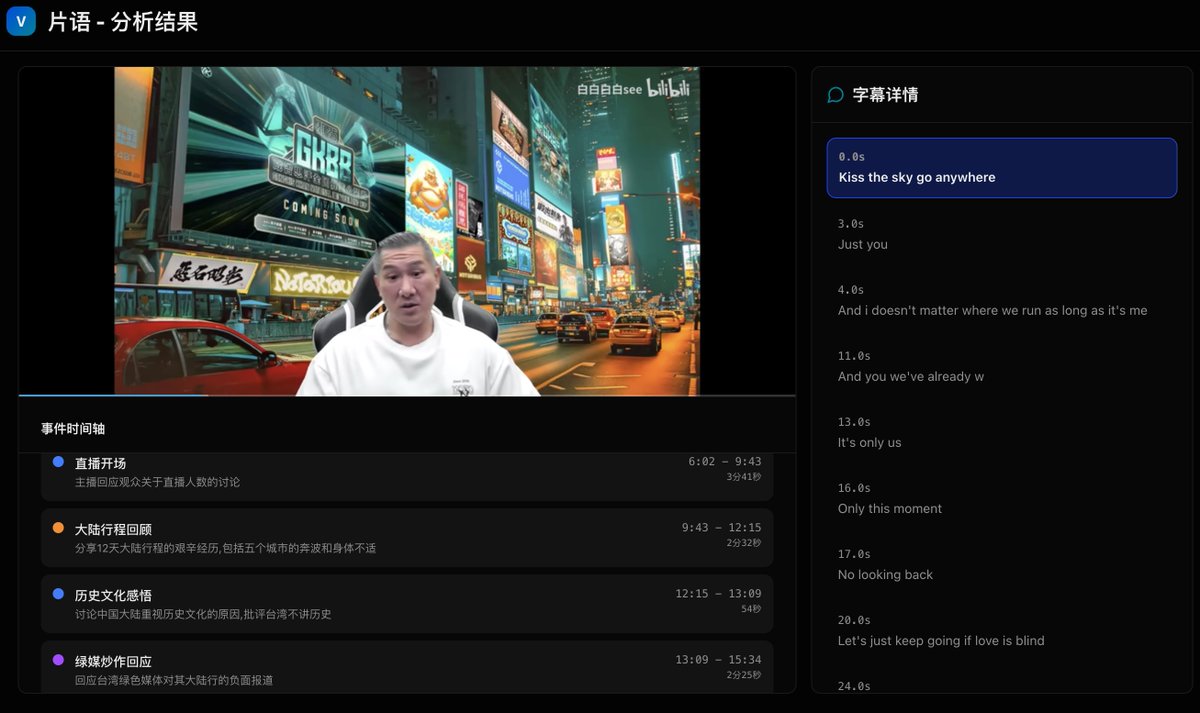
Task: Click the 片语 - 分析结果 page title
Action: (x=123, y=22)
